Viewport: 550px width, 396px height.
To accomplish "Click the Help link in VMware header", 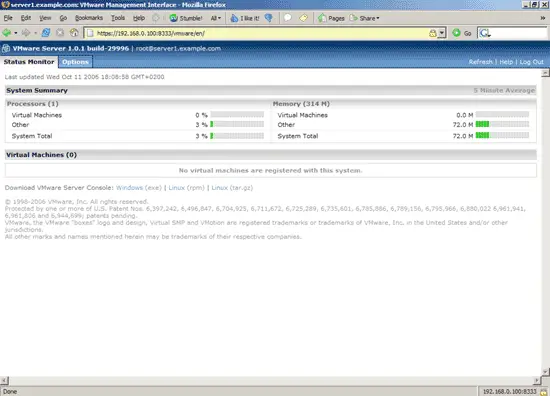I will [506, 62].
